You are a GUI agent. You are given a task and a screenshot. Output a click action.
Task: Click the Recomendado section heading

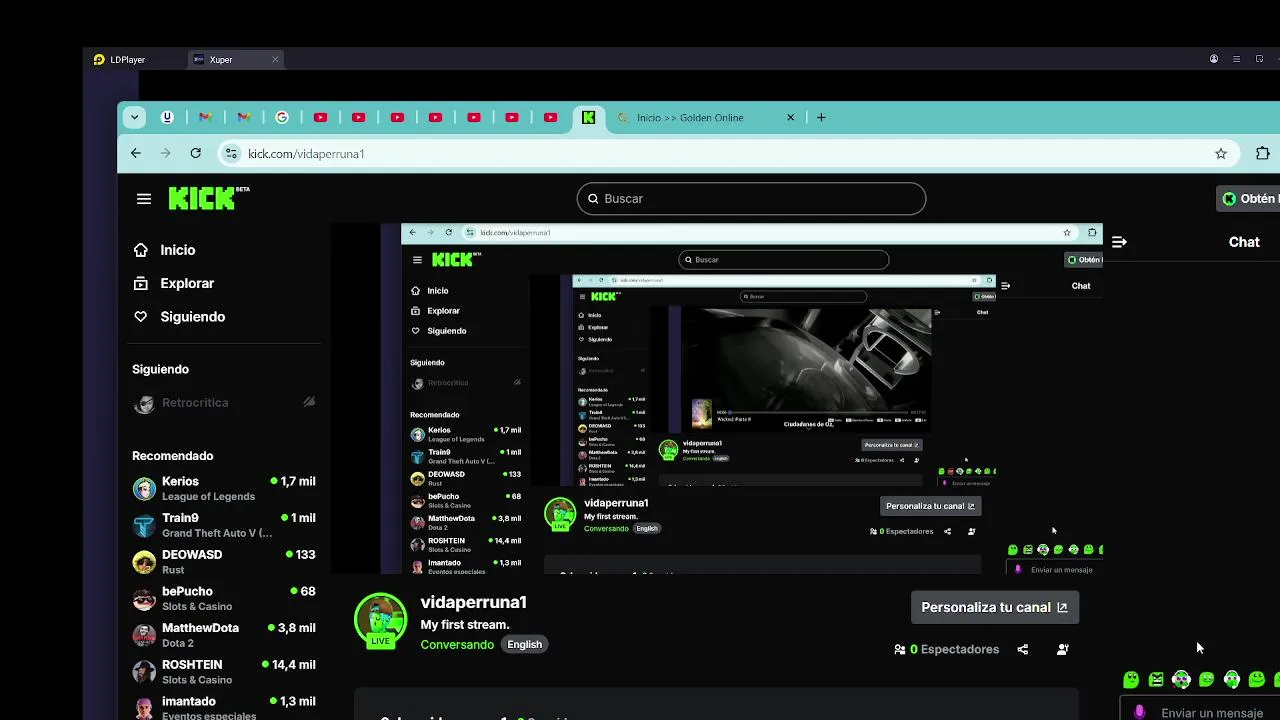173,456
